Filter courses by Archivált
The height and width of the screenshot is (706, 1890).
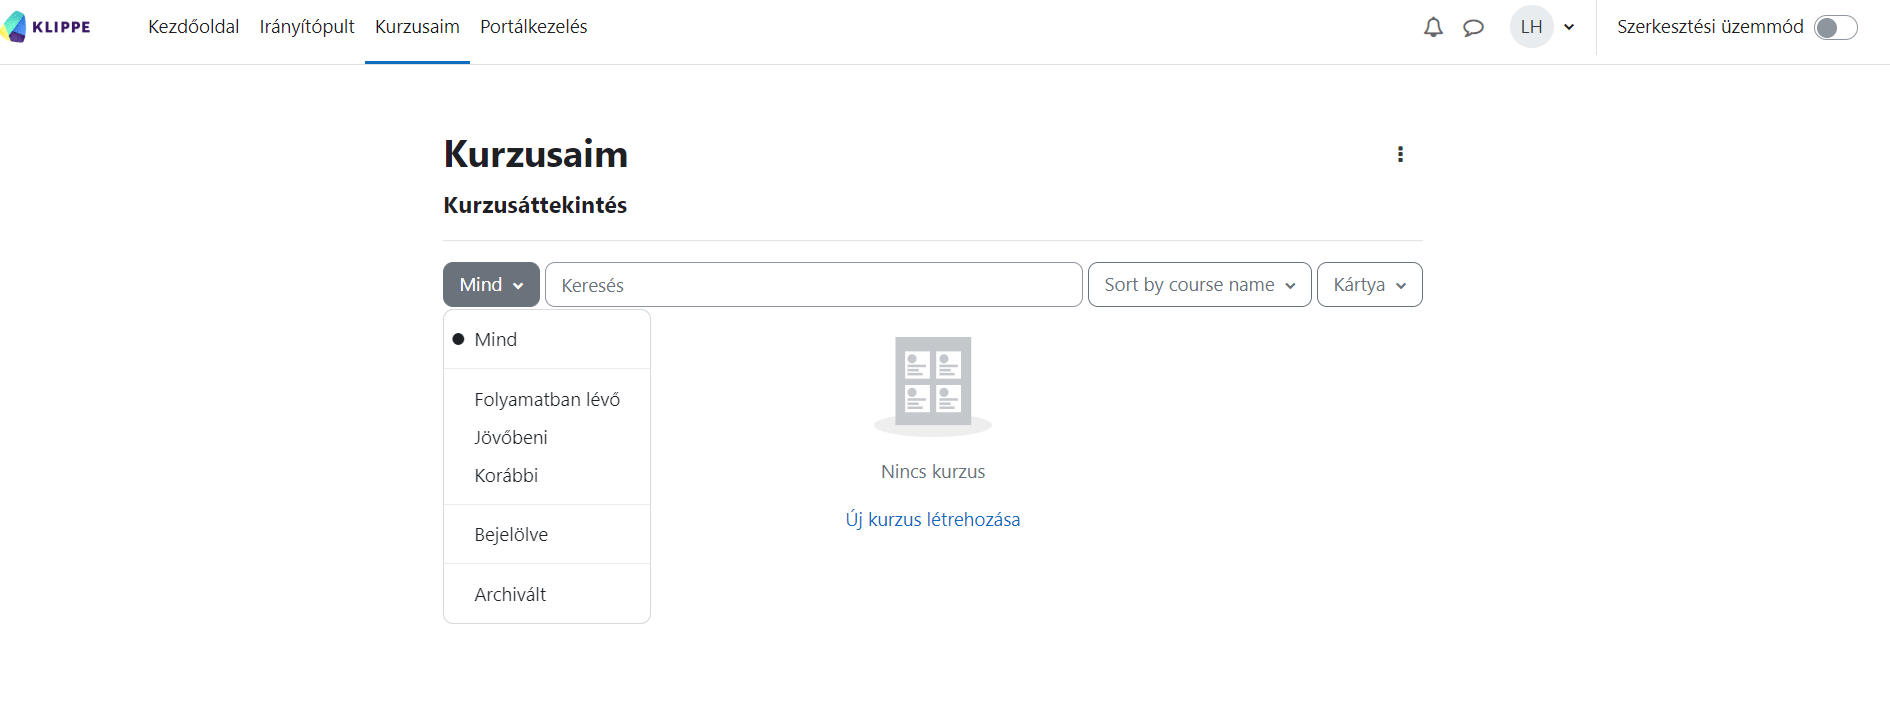(x=510, y=595)
